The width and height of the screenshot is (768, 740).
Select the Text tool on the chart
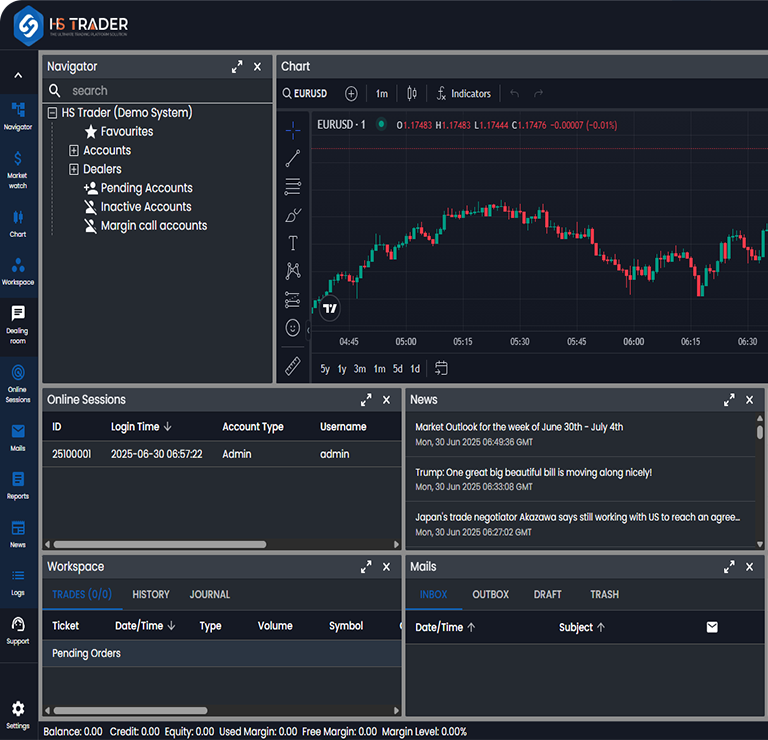pyautogui.click(x=293, y=243)
